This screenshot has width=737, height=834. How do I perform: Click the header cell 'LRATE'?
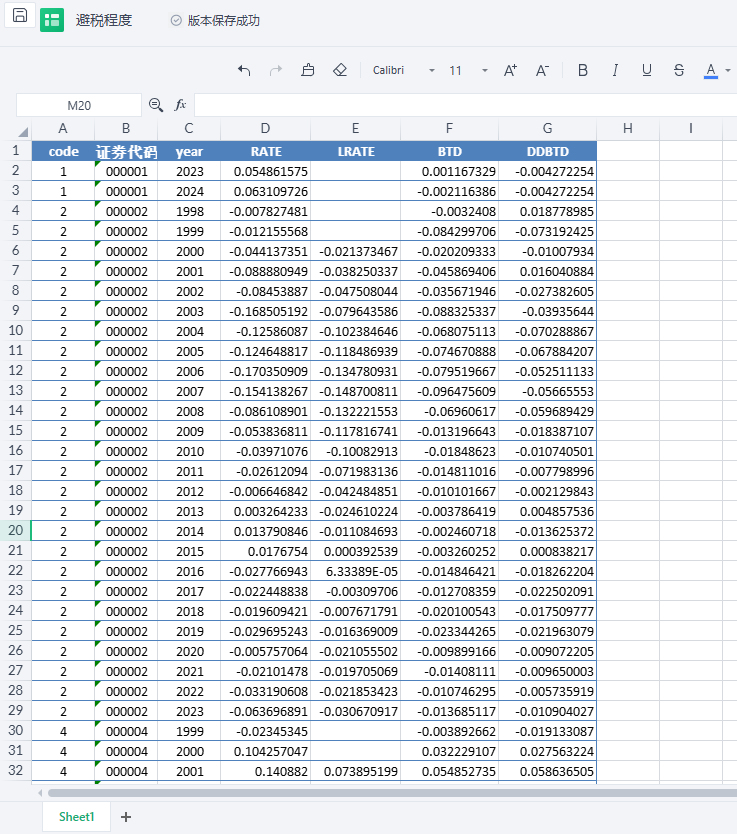[356, 152]
